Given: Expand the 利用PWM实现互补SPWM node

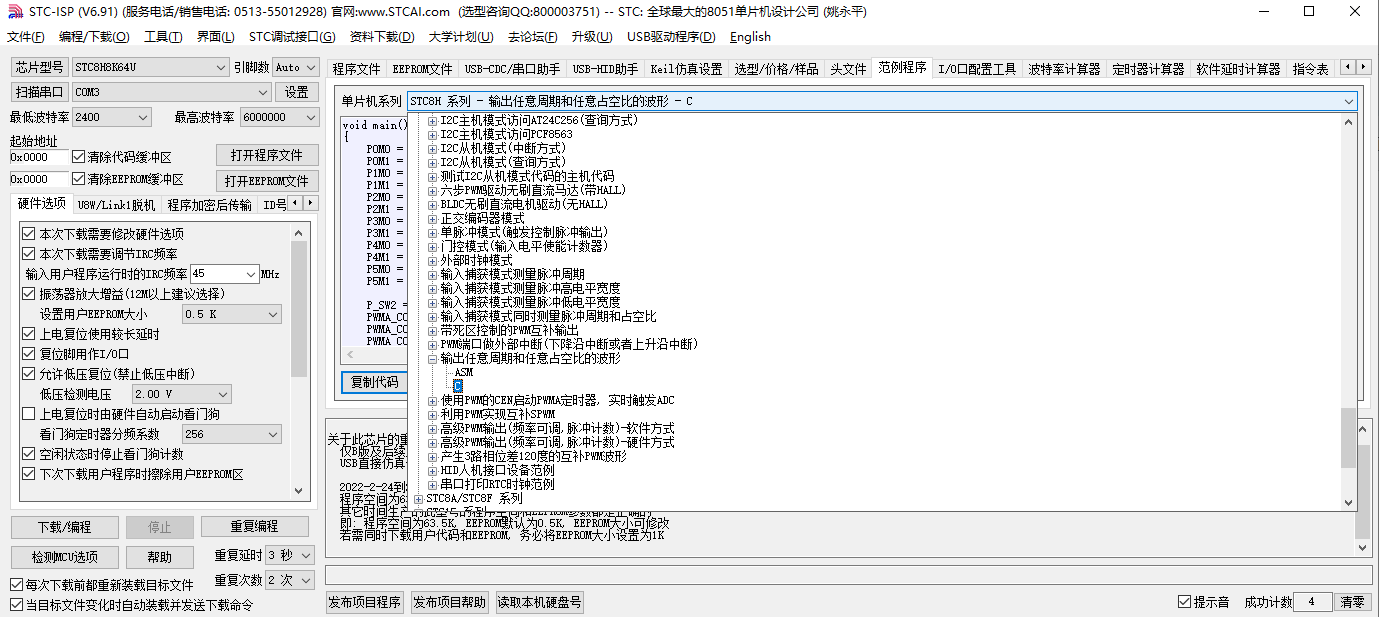Looking at the screenshot, I should [x=433, y=414].
